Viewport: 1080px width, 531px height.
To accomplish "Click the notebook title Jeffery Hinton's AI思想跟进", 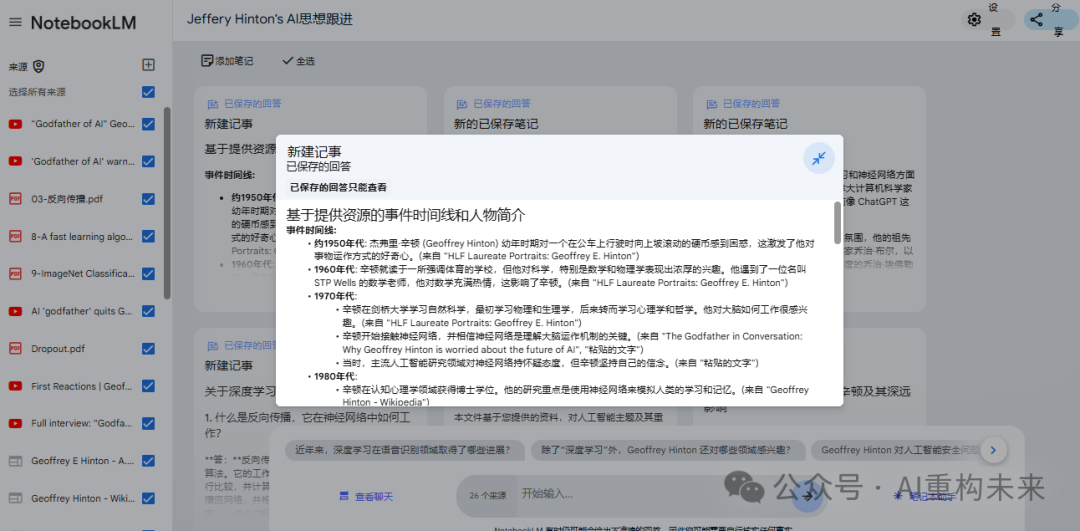I will [x=270, y=19].
